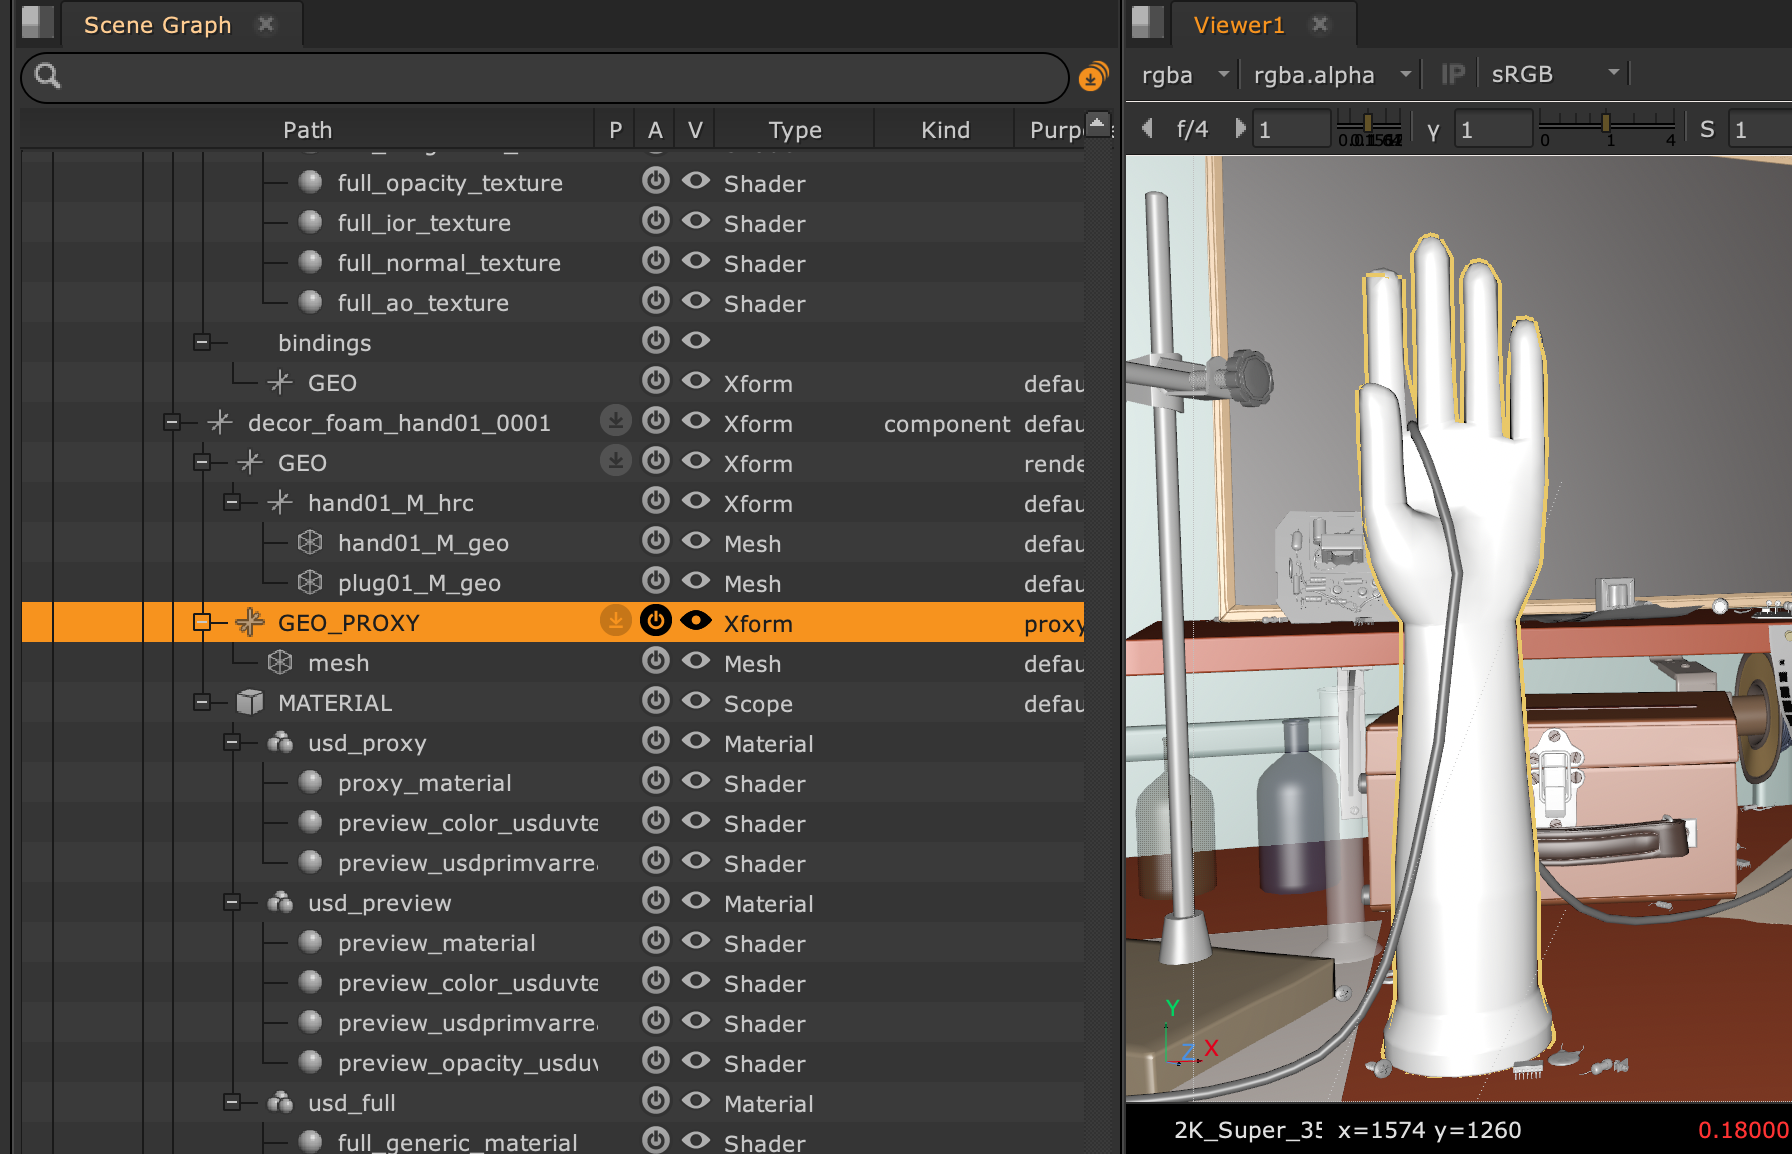Viewport: 1792px width, 1154px height.
Task: Toggle visibility of the bindings prim
Action: (696, 341)
